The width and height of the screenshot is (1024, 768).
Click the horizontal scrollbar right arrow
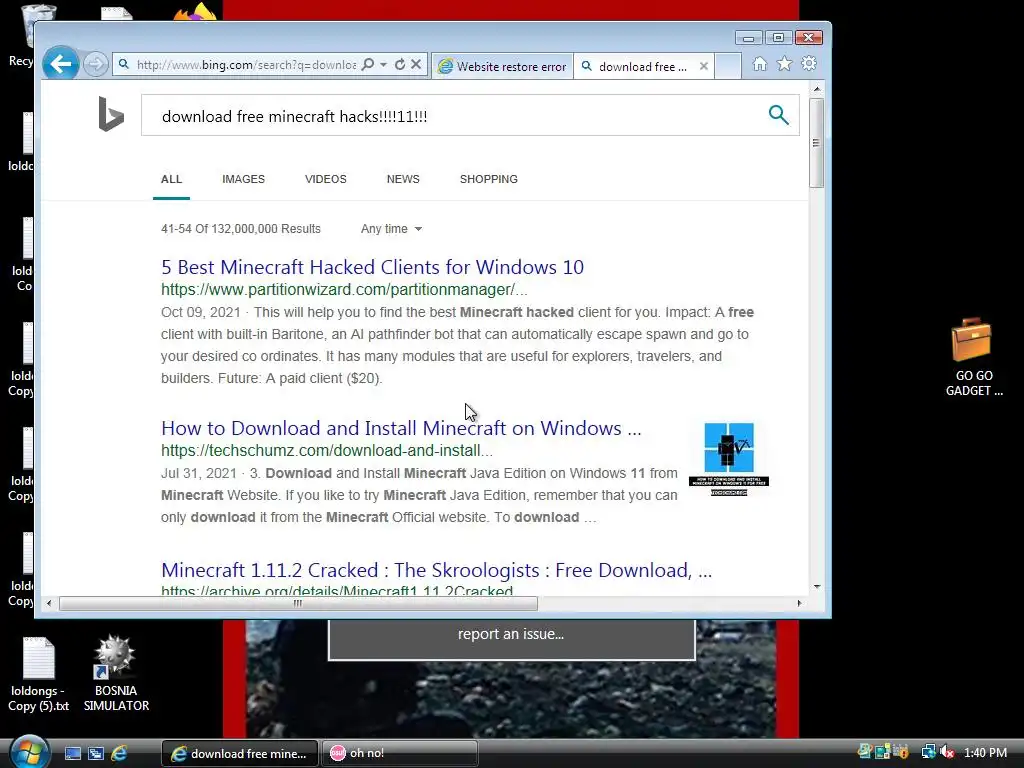[x=799, y=603]
